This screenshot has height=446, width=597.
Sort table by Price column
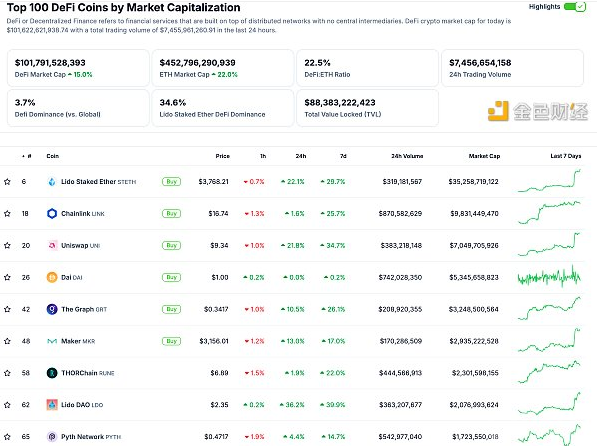[222, 156]
